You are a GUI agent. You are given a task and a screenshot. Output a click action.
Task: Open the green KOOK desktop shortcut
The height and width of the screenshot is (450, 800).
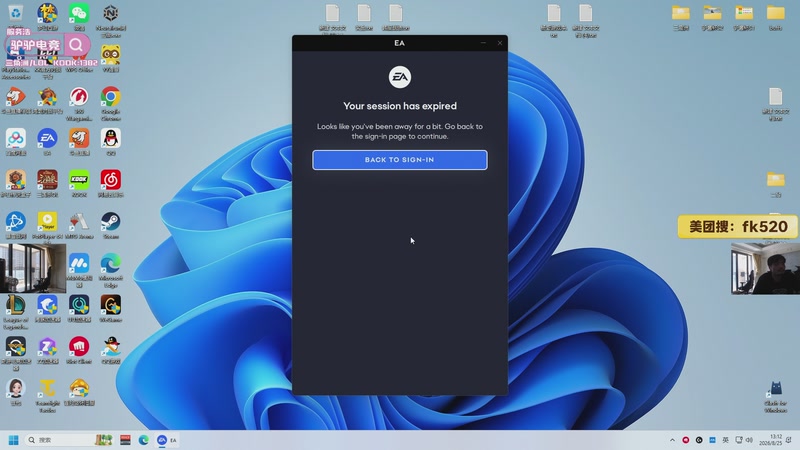79,180
